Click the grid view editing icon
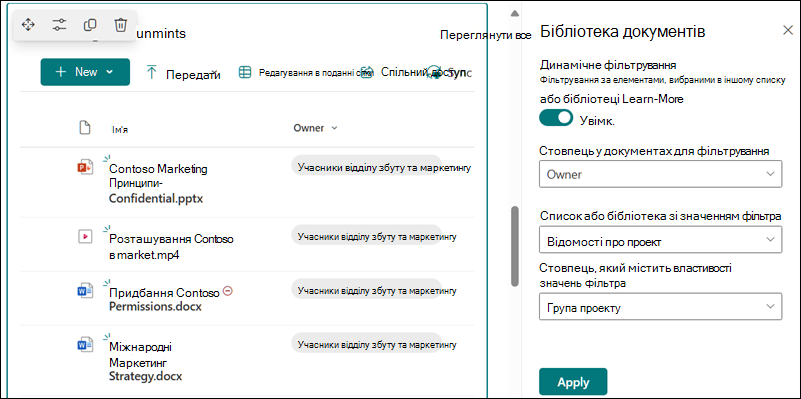This screenshot has width=801, height=399. [x=245, y=72]
